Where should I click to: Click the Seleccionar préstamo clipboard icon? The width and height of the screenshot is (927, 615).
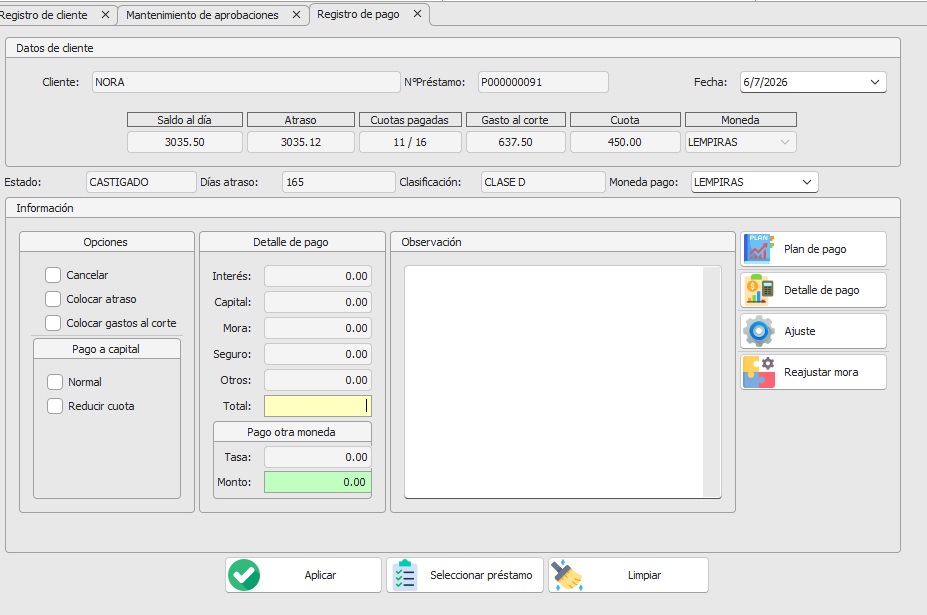point(405,575)
